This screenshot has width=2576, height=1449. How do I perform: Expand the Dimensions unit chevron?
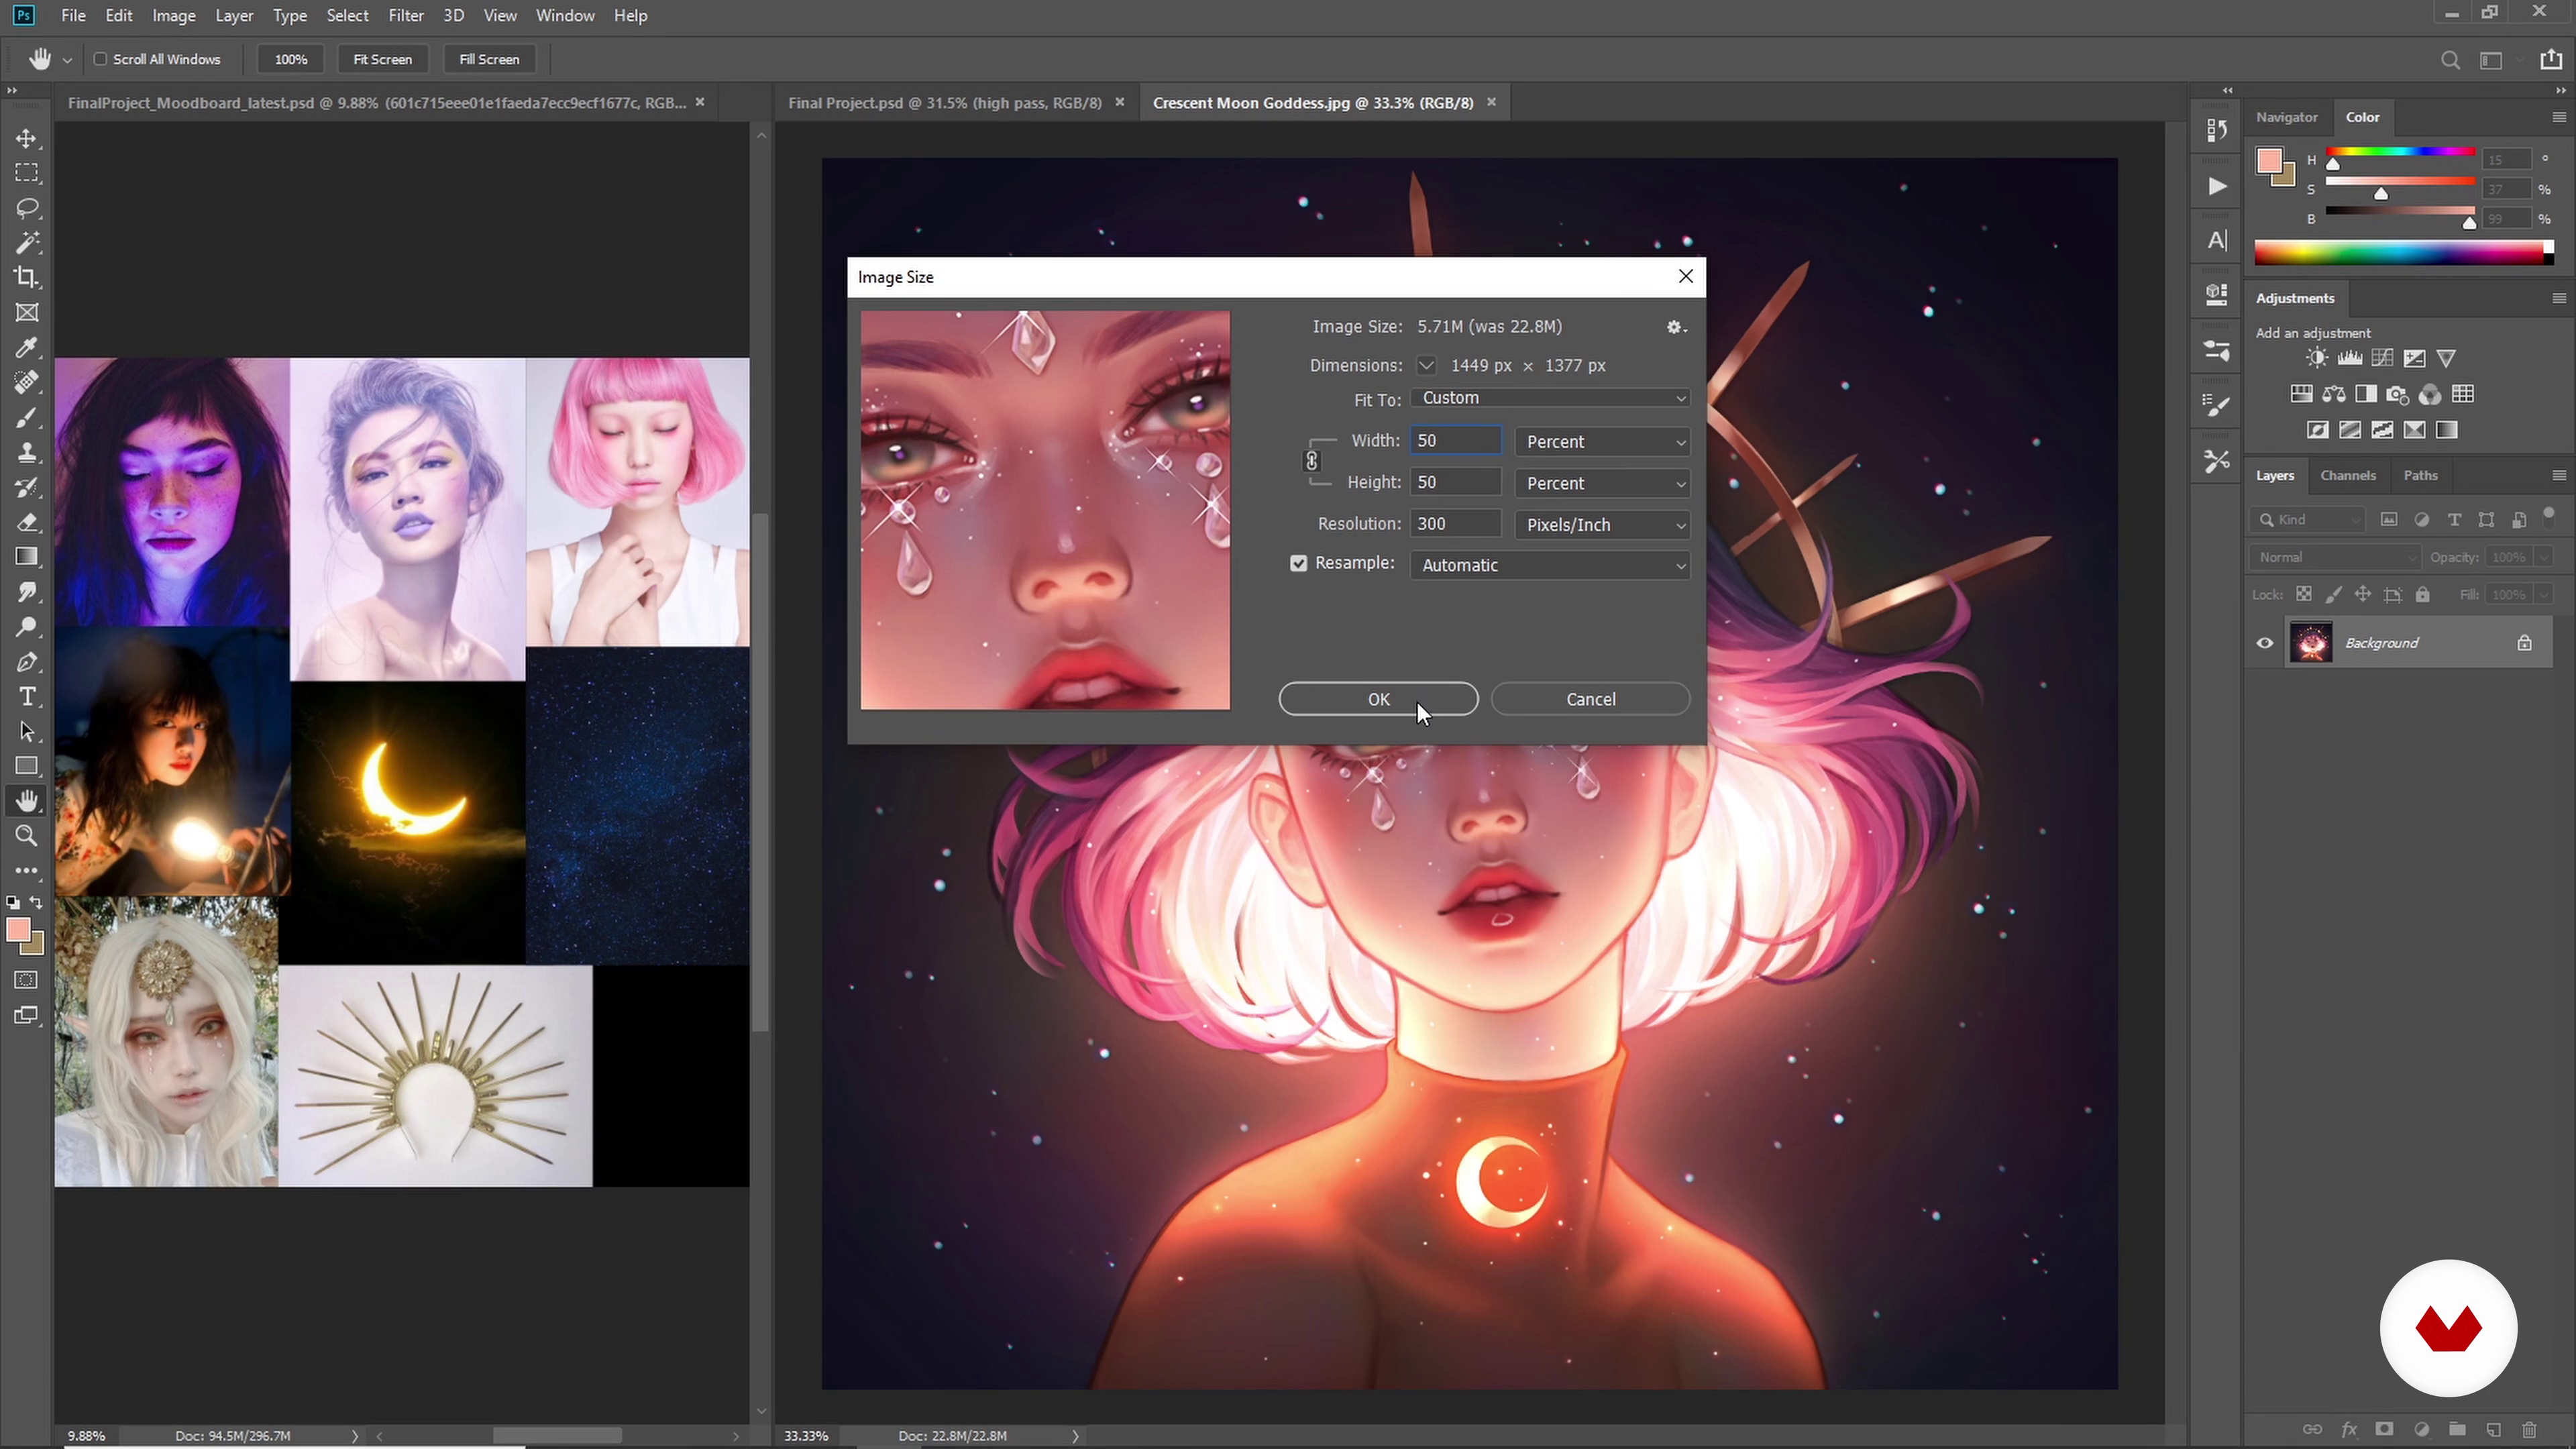click(x=1426, y=366)
